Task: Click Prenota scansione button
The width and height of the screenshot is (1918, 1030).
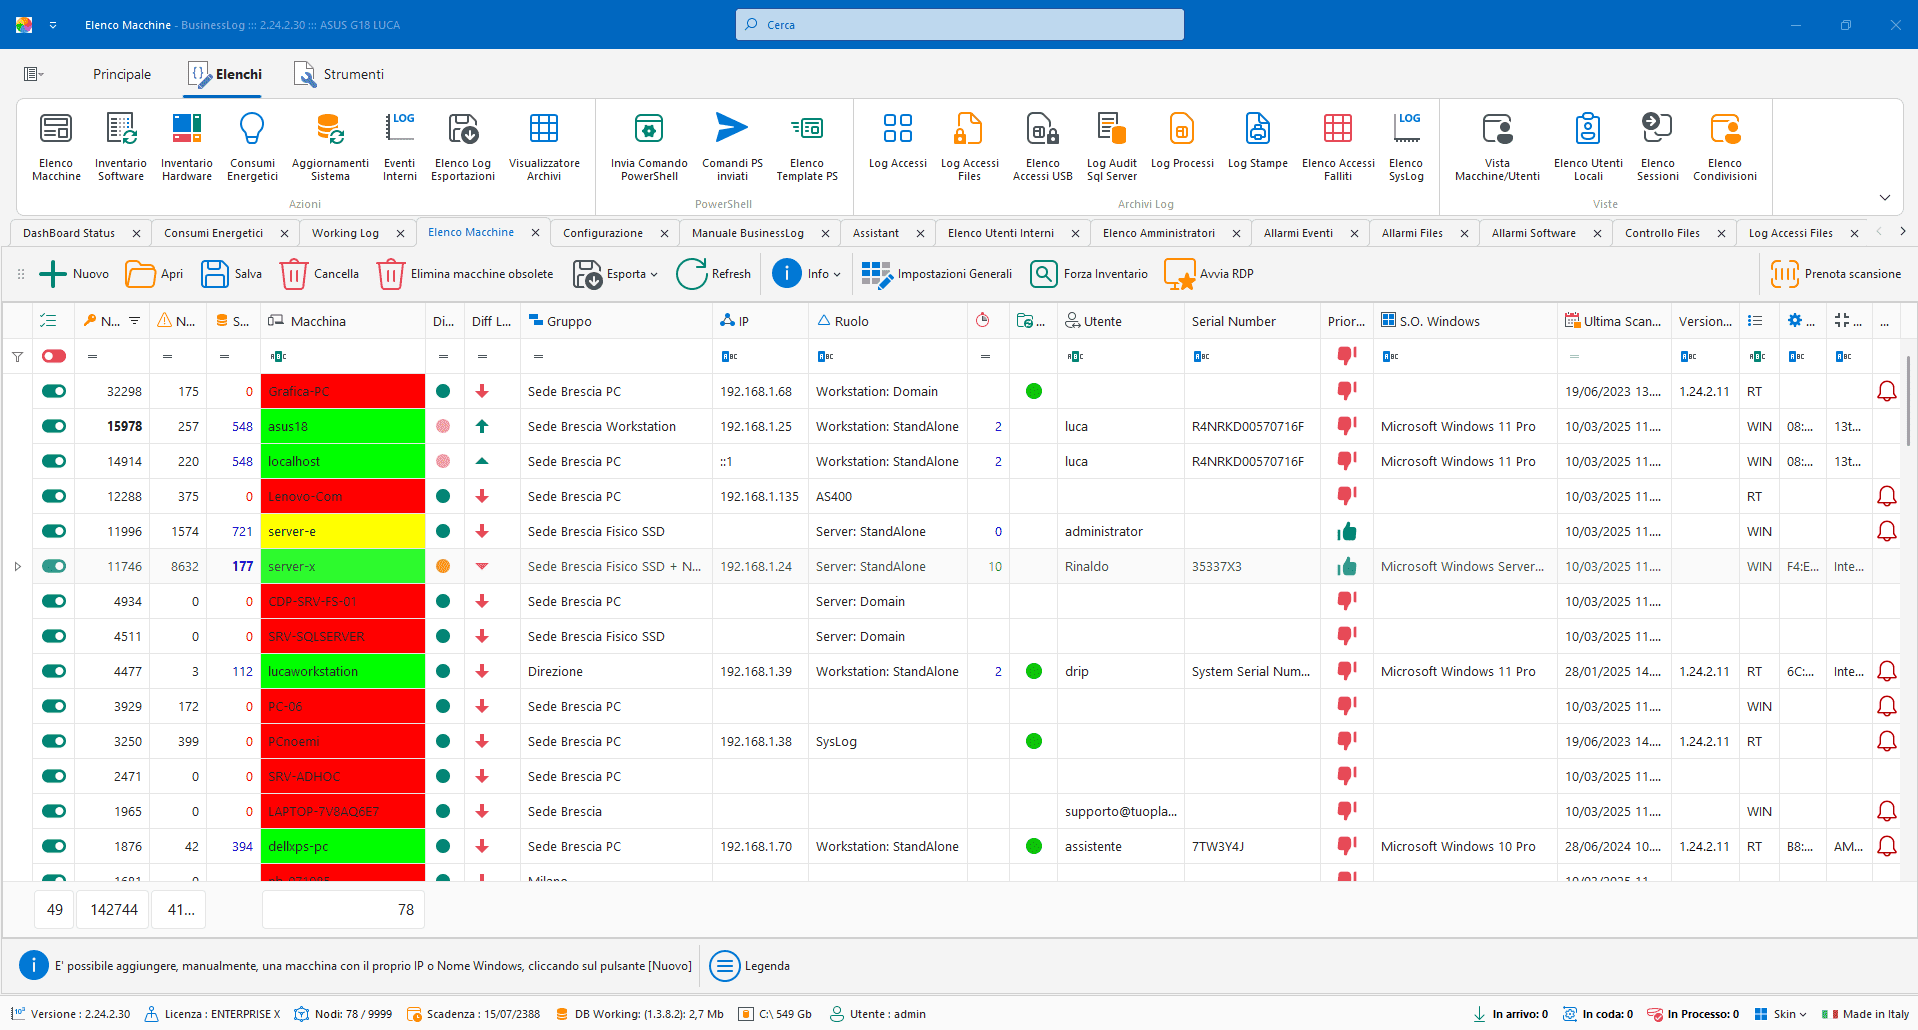Action: pos(1836,274)
